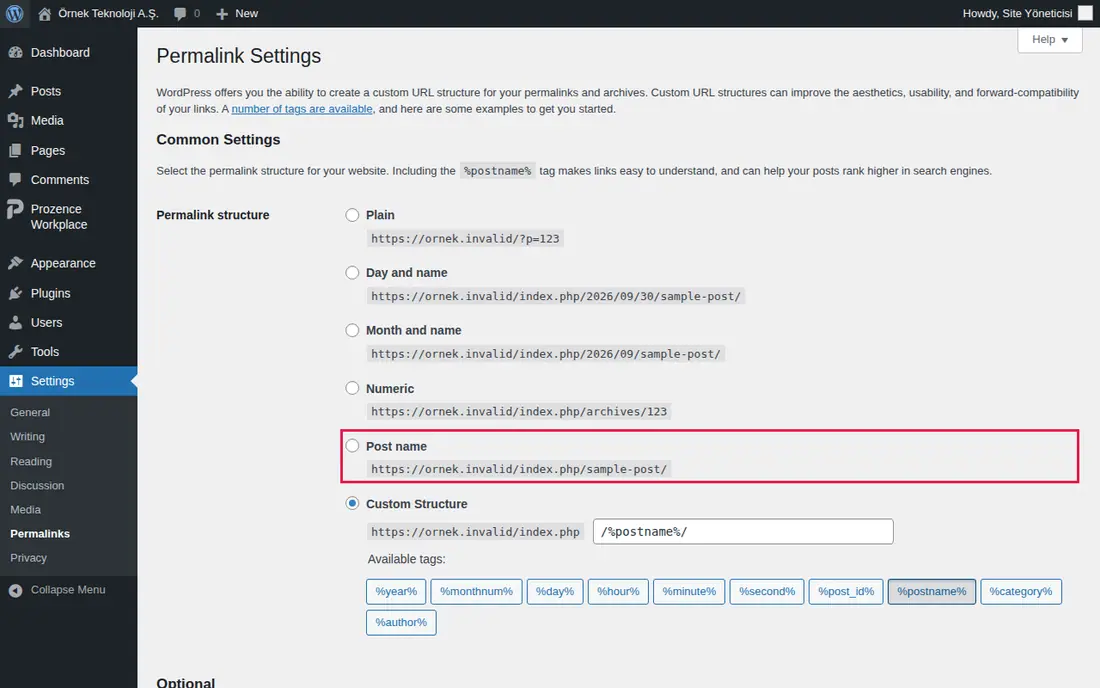Add the %hour% tag button

618,591
